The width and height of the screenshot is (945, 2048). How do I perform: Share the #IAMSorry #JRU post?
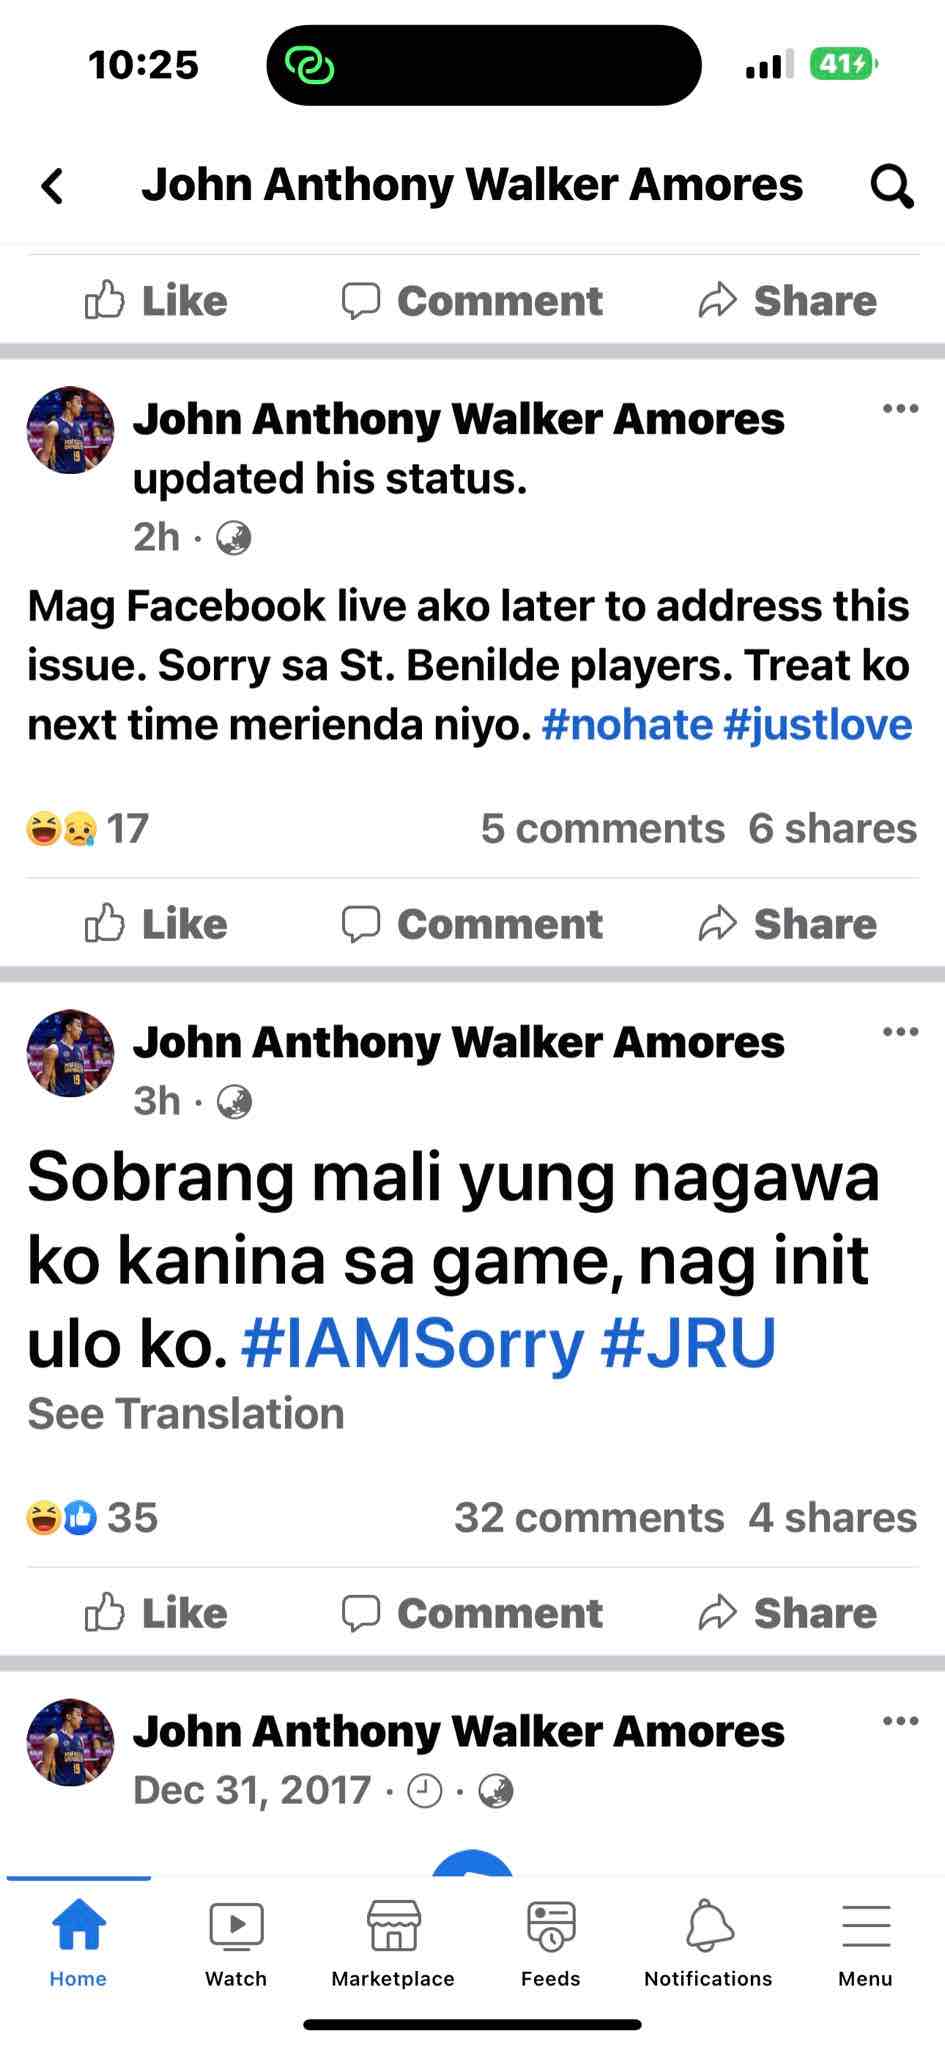pos(787,1613)
